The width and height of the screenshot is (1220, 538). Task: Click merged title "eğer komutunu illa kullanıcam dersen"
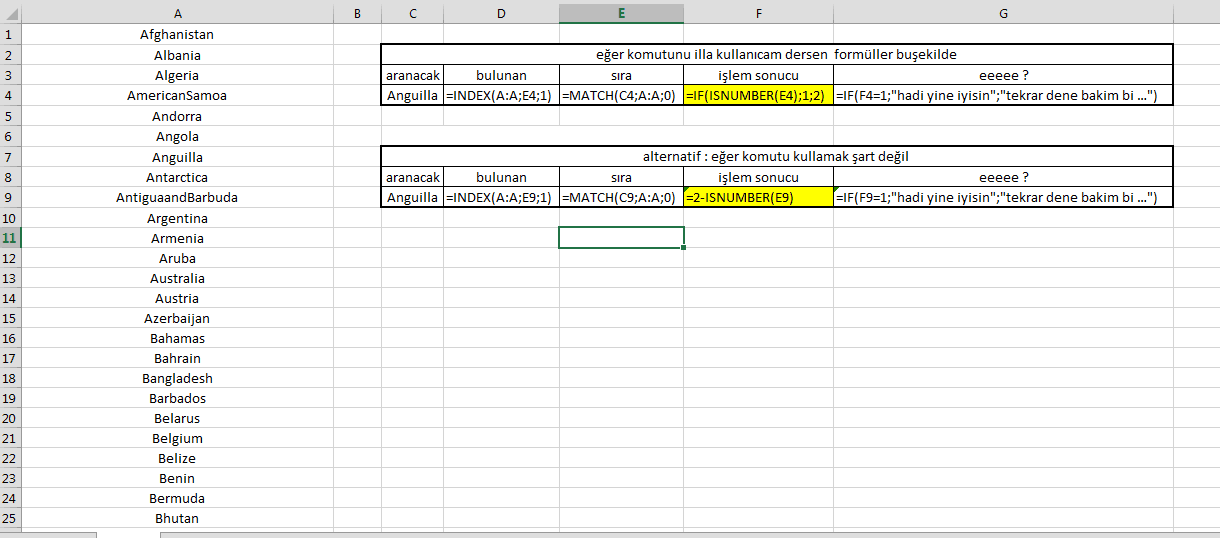(776, 55)
